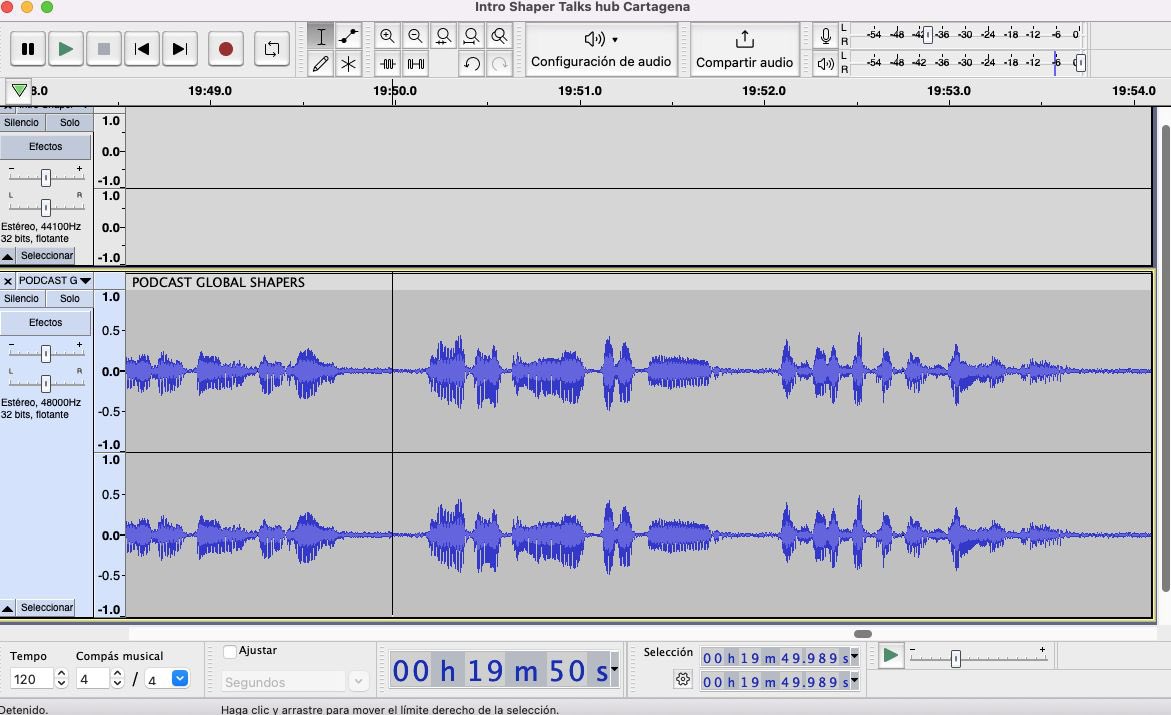
Task: Select the Envelope tool
Action: 349,36
